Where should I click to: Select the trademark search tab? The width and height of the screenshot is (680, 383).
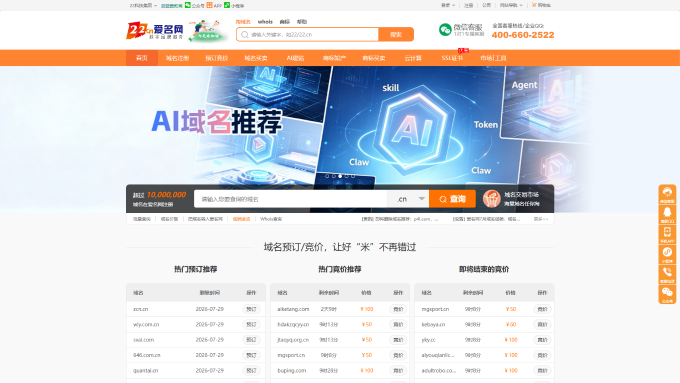click(x=284, y=22)
